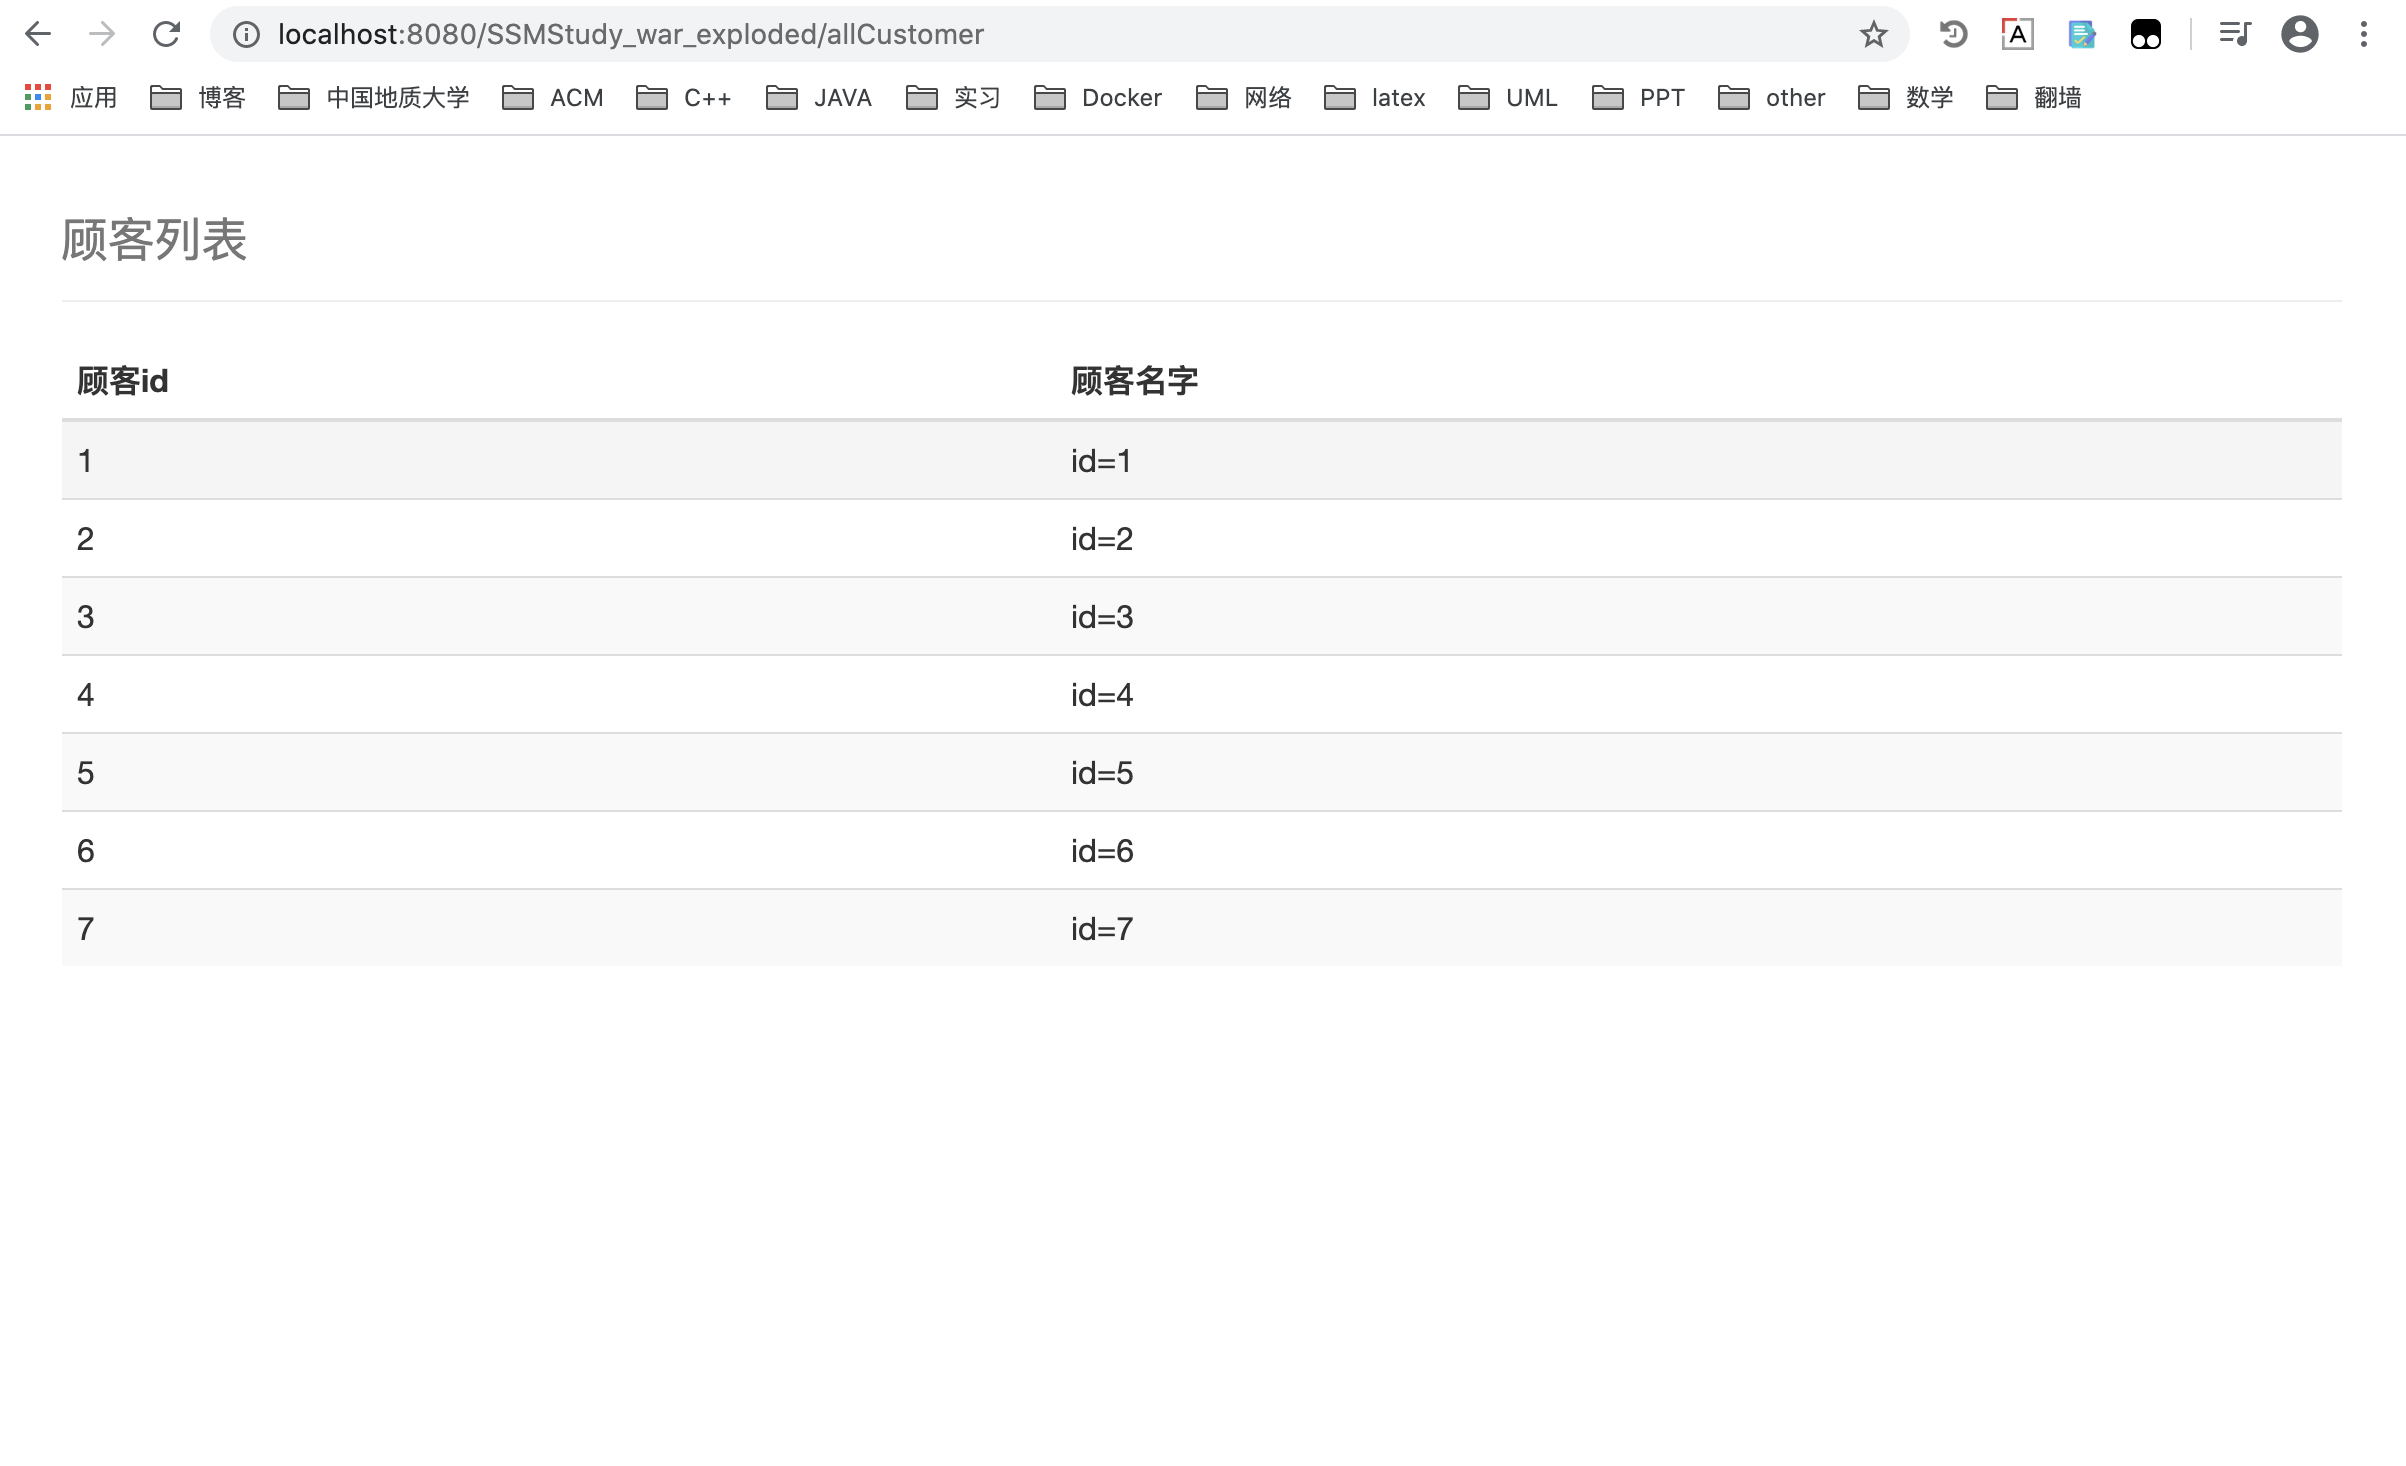The image size is (2406, 1466).
Task: Open the user profile avatar
Action: 2299,35
